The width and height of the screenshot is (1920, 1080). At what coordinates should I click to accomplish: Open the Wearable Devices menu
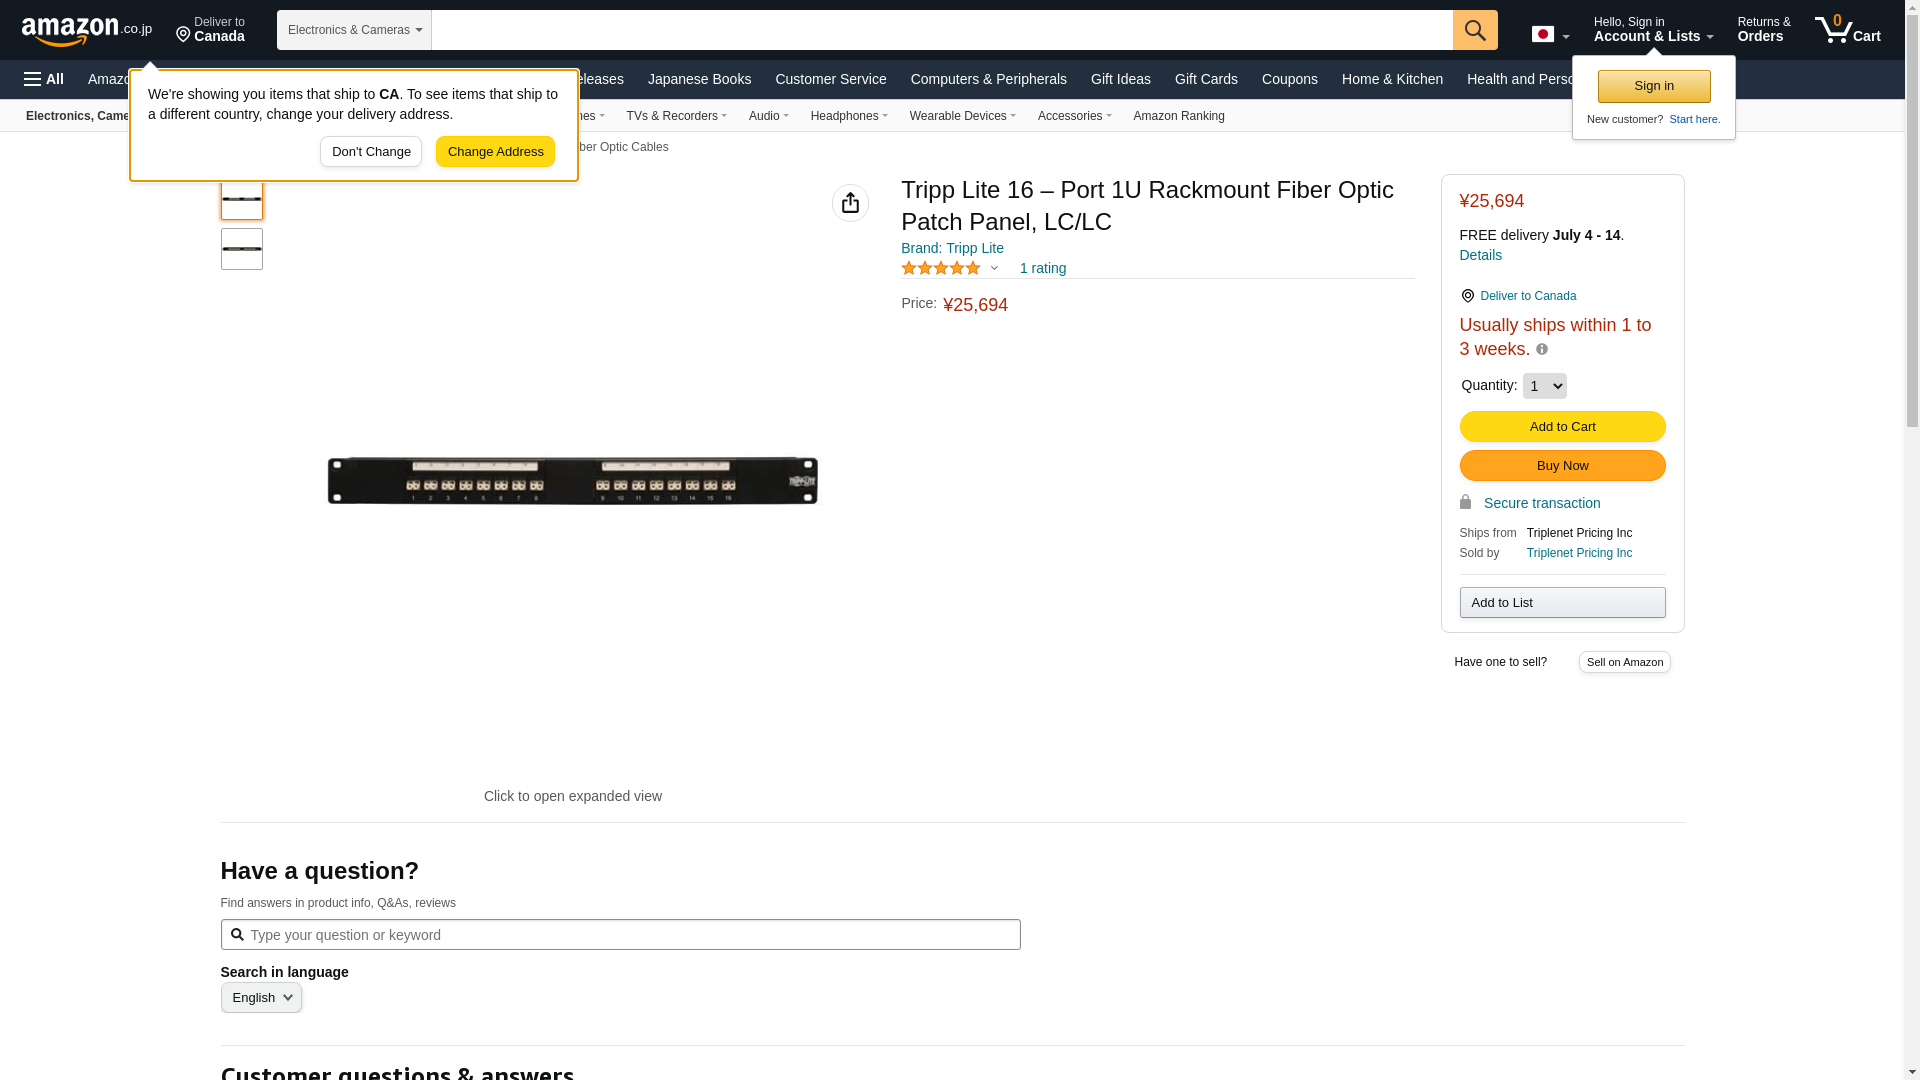point(962,116)
